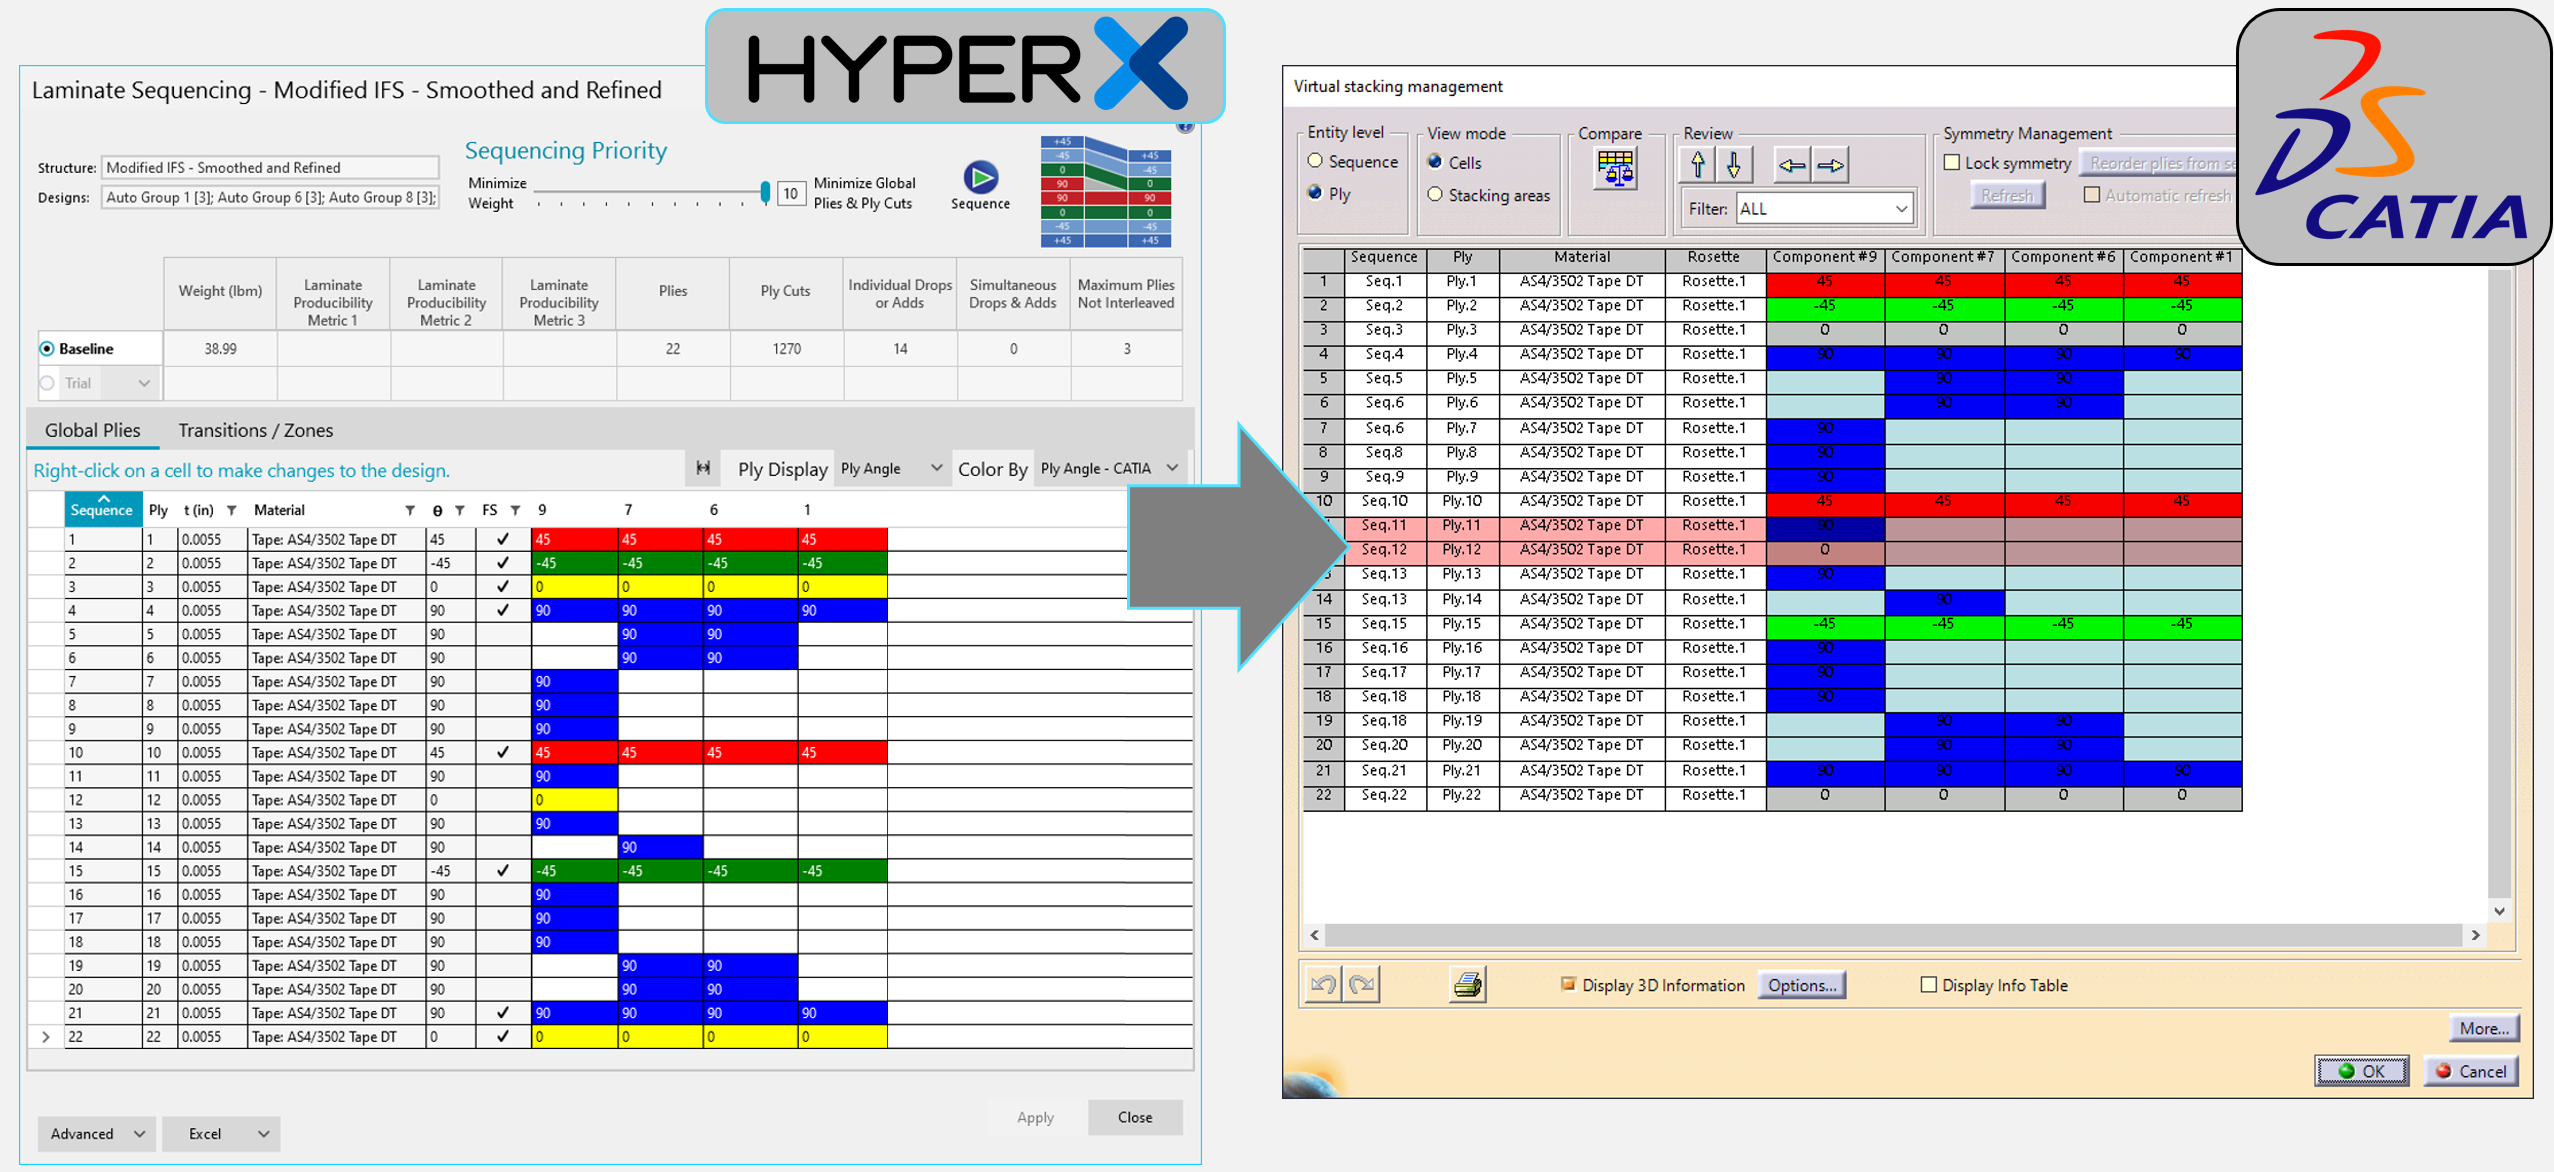Toggle Display Info Table checkbox

(1929, 985)
